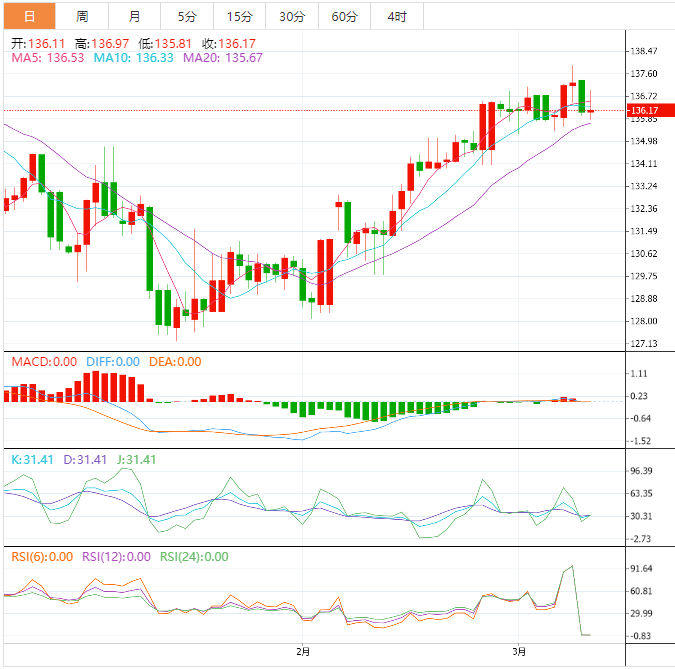
Task: Click the 低:135.81 low price value
Action: [165, 43]
